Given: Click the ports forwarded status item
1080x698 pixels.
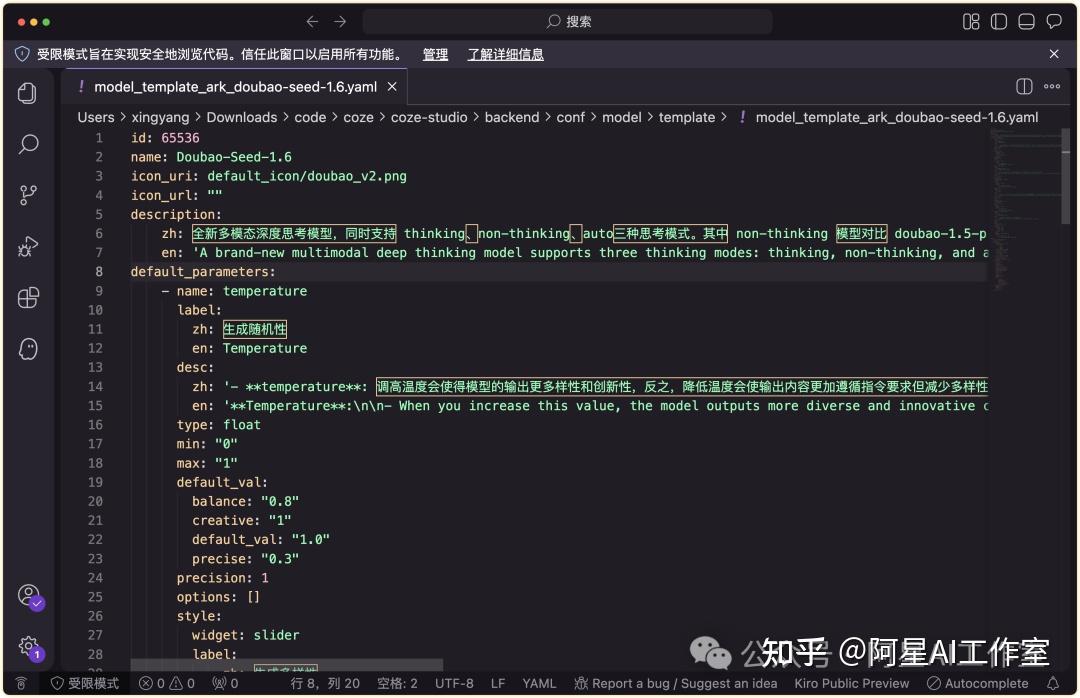Looking at the screenshot, I should pos(225,683).
